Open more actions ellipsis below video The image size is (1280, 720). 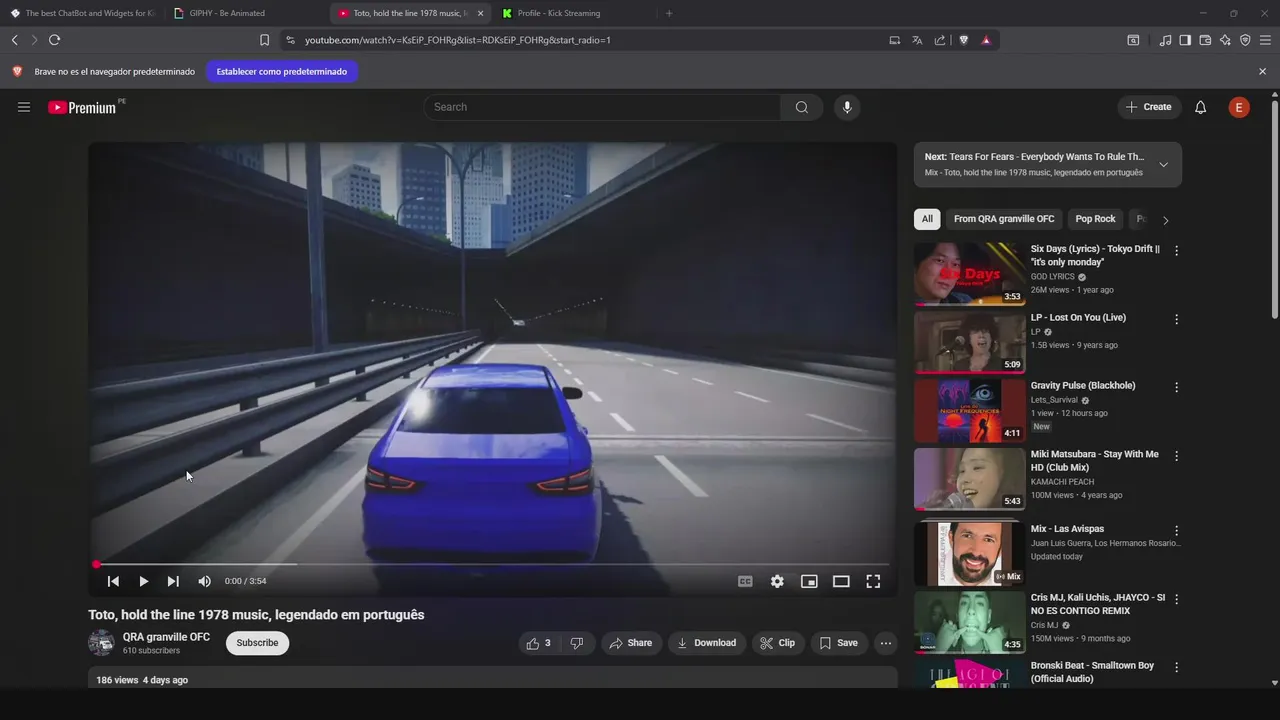click(x=886, y=643)
